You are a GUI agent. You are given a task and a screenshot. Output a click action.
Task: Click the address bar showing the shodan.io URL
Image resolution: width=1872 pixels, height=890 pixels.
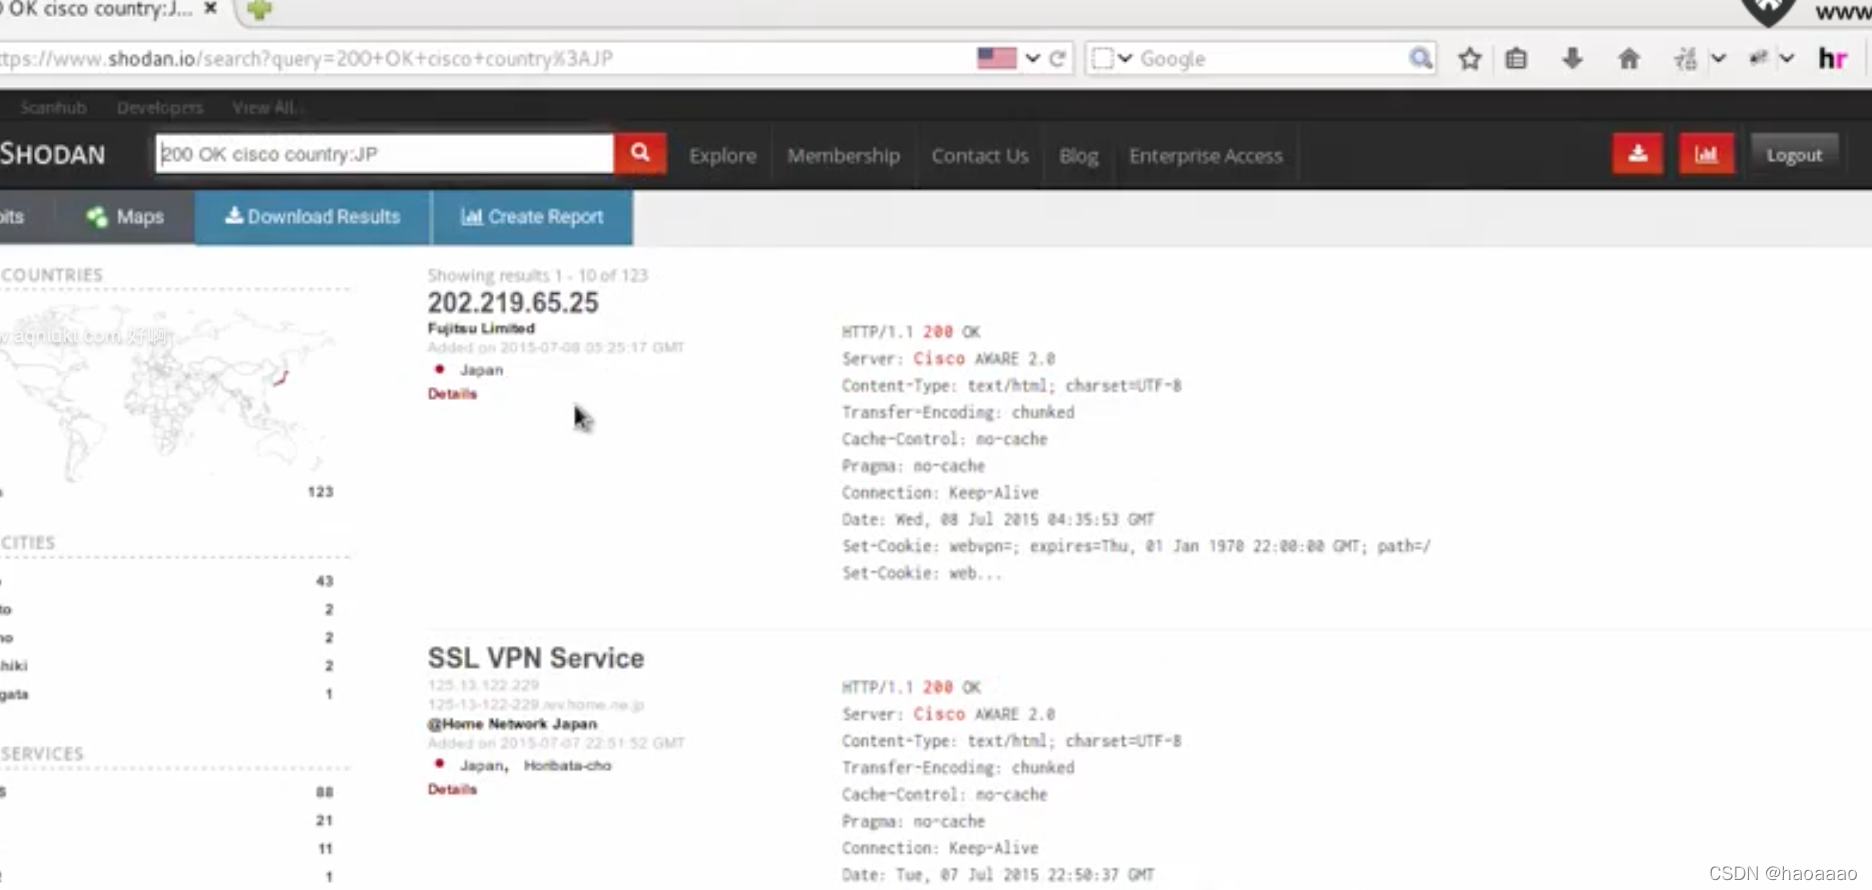(485, 58)
